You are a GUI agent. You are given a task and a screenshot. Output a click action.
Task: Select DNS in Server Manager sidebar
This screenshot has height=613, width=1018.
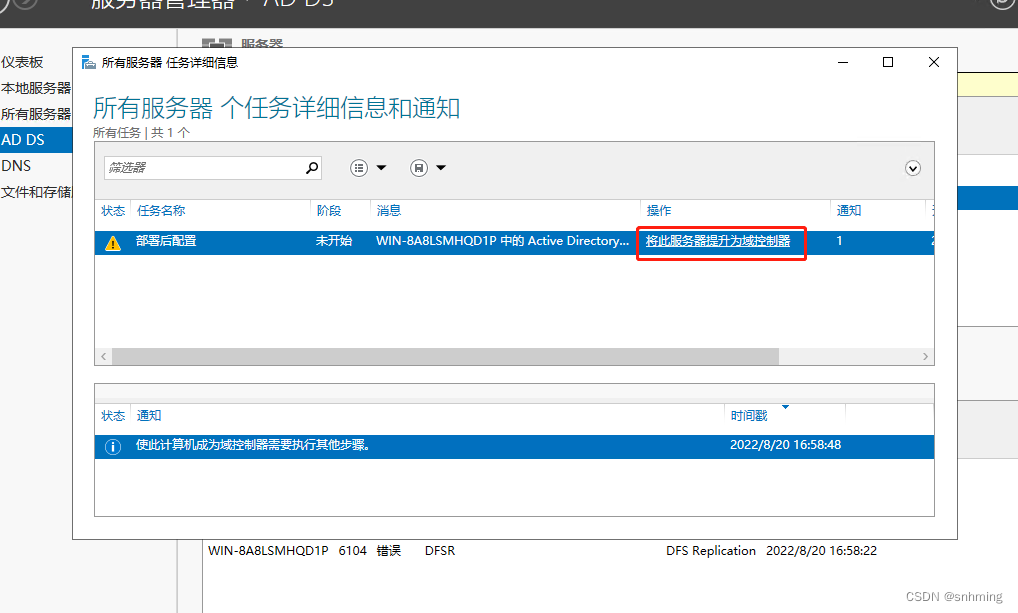point(16,166)
